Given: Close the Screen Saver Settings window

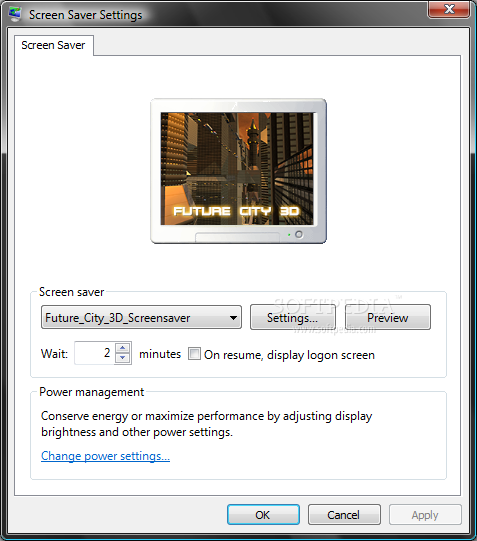Looking at the screenshot, I should [x=449, y=9].
